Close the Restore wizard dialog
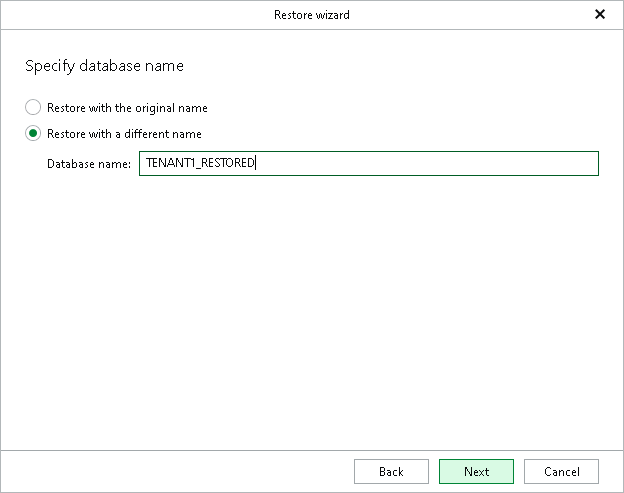 click(600, 14)
